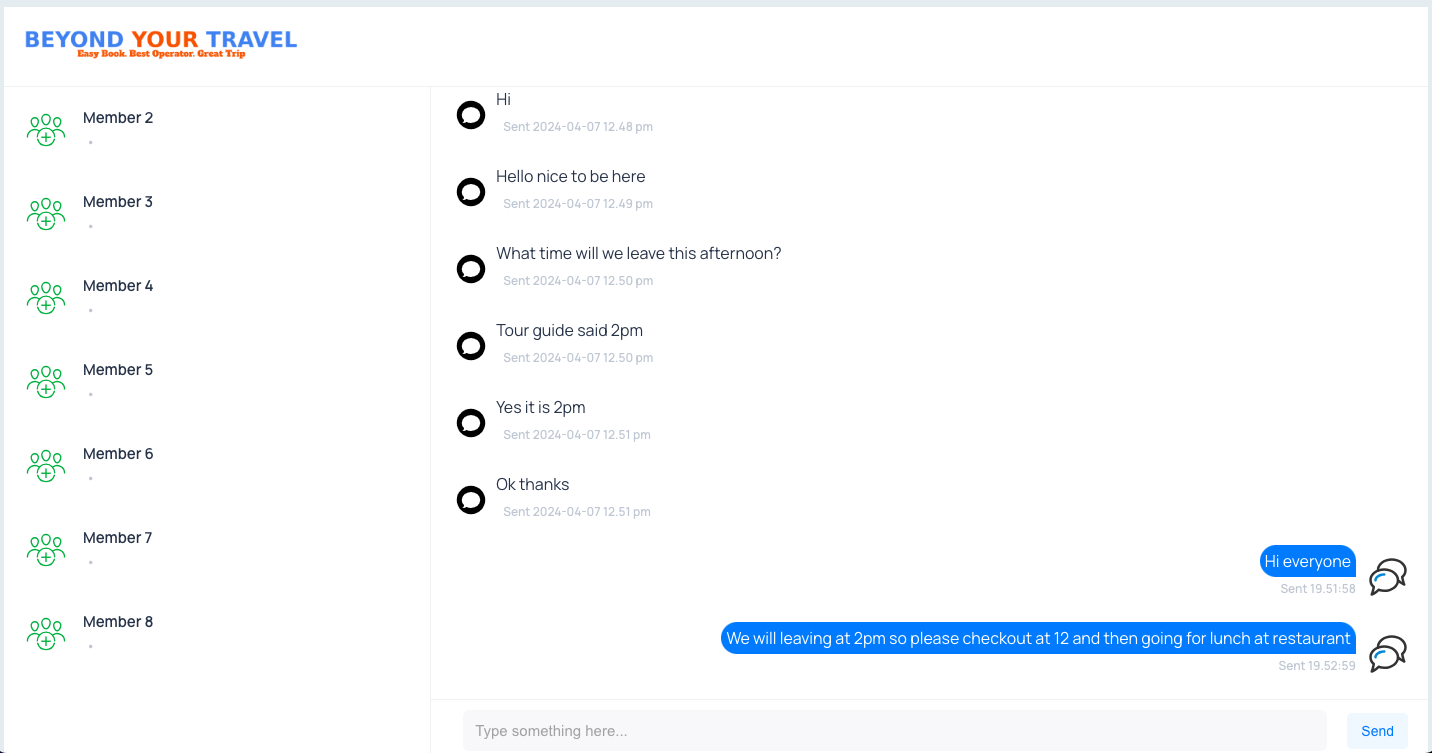The image size is (1432, 753).
Task: Click the group icon beside Member 5
Action: (x=46, y=382)
